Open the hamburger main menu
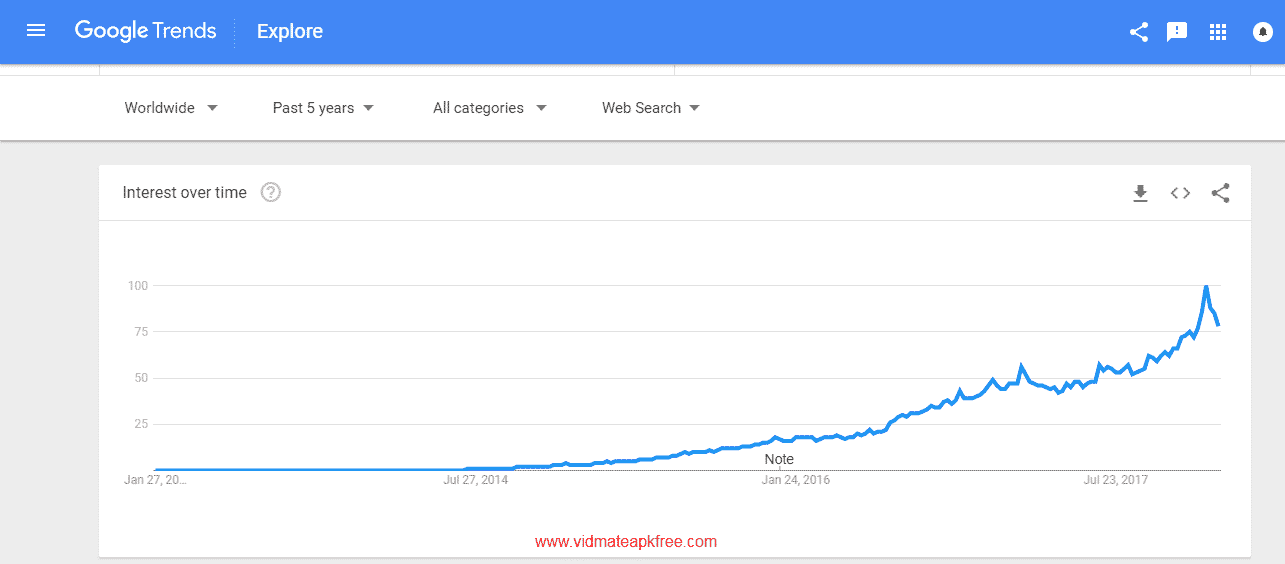Image resolution: width=1285 pixels, height=564 pixels. point(36,31)
